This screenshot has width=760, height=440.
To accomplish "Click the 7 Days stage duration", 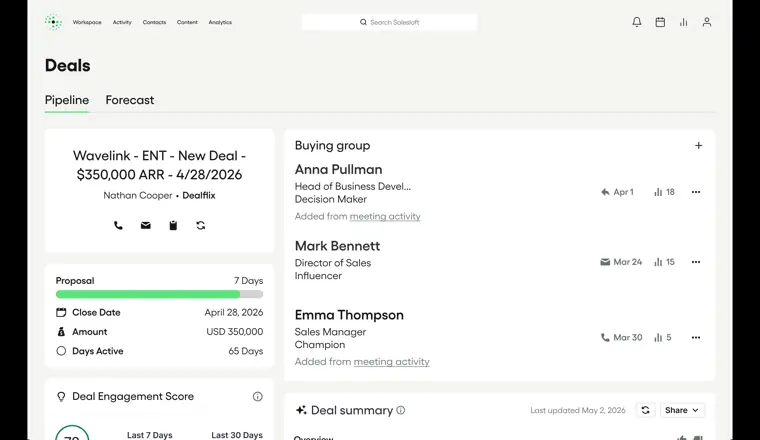I will 249,281.
